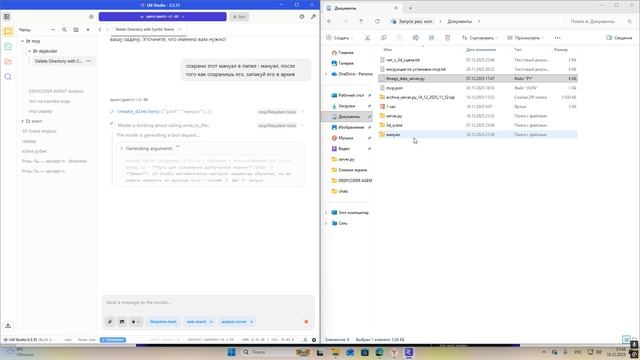640x360 pixels.
Task: Open LM Studio icon on the taskbar
Action: click(409, 352)
